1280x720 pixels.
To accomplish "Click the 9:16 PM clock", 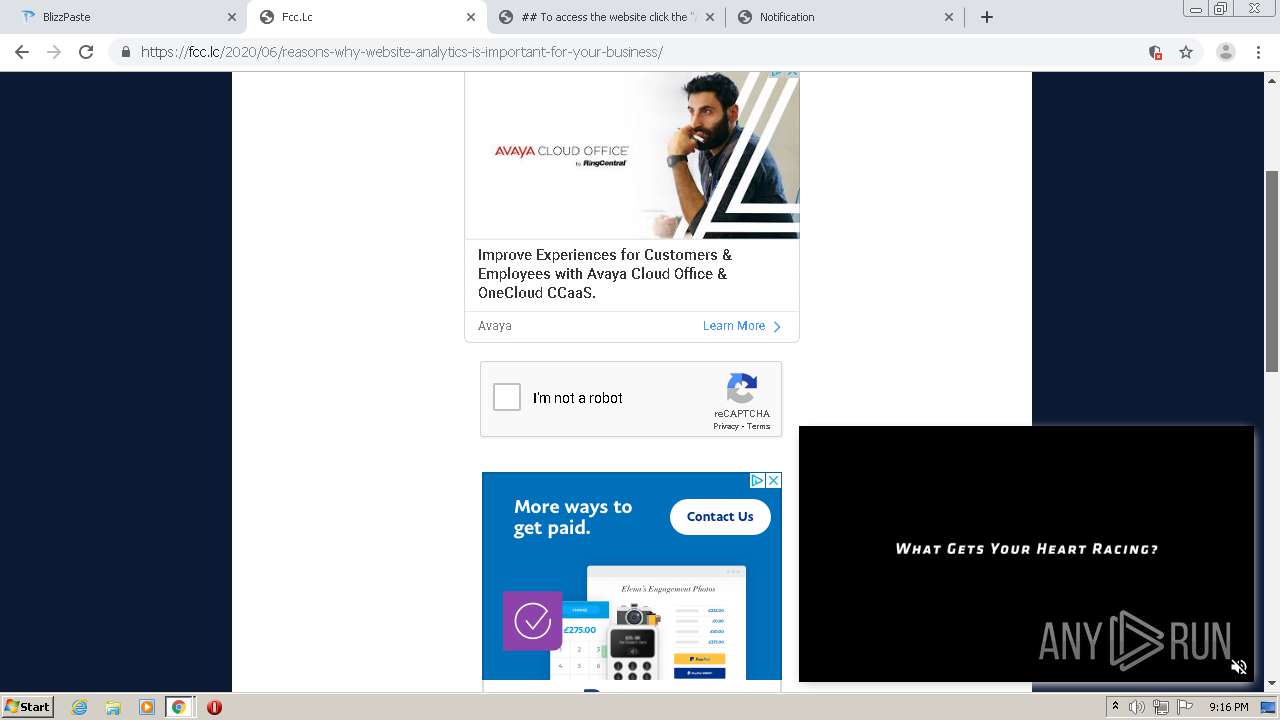I will (1228, 707).
